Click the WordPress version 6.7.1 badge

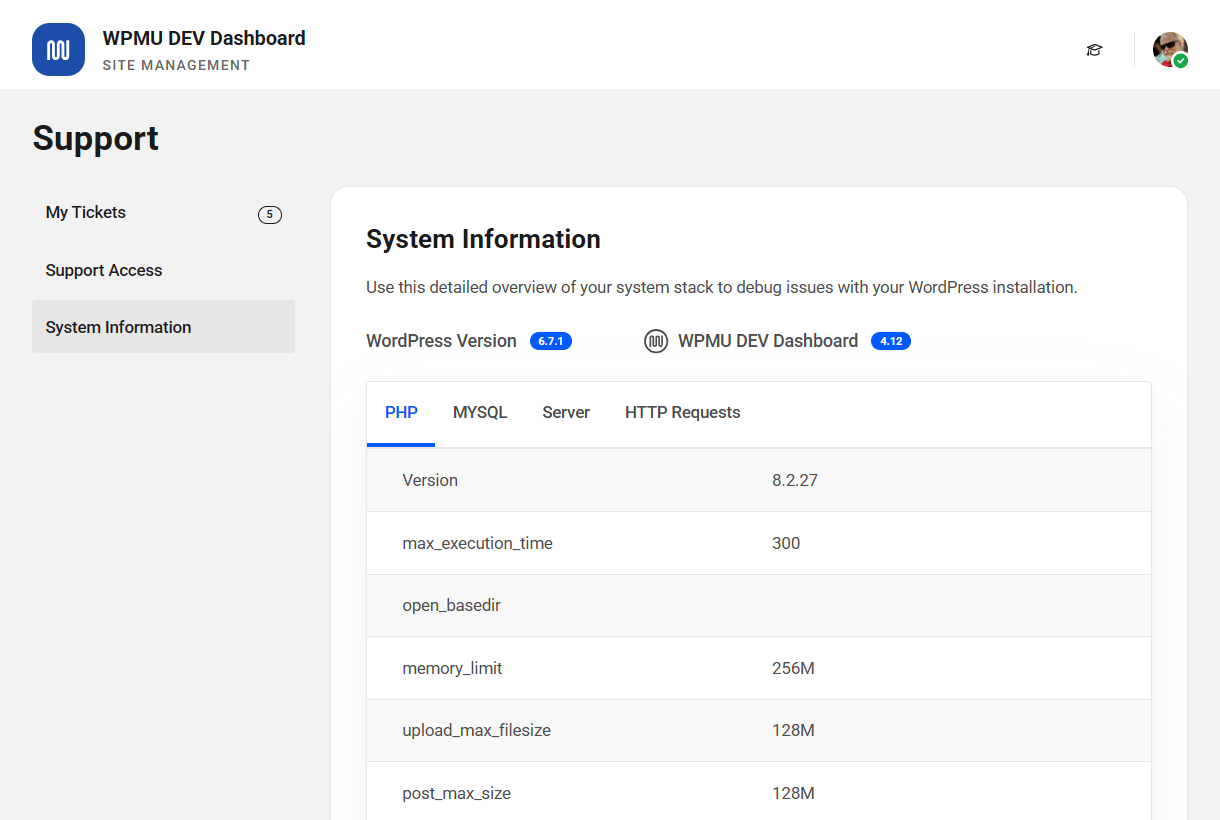coord(551,341)
